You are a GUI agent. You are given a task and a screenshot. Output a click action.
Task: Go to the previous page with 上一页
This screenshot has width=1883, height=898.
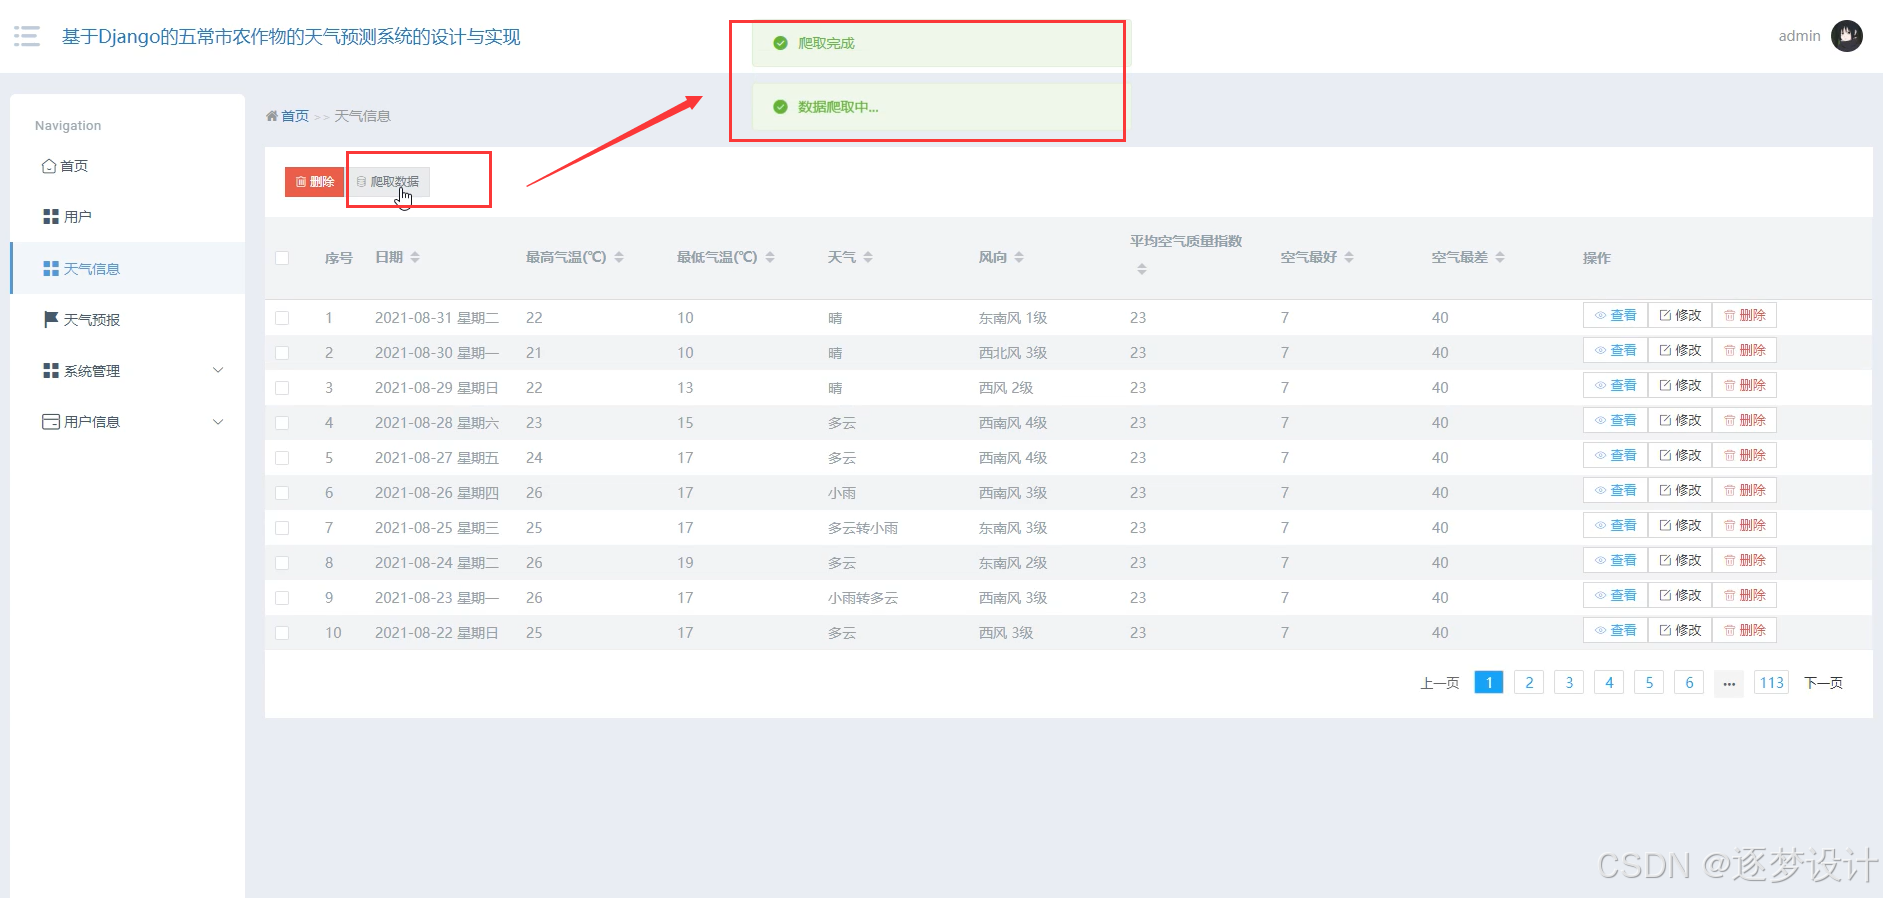point(1439,683)
